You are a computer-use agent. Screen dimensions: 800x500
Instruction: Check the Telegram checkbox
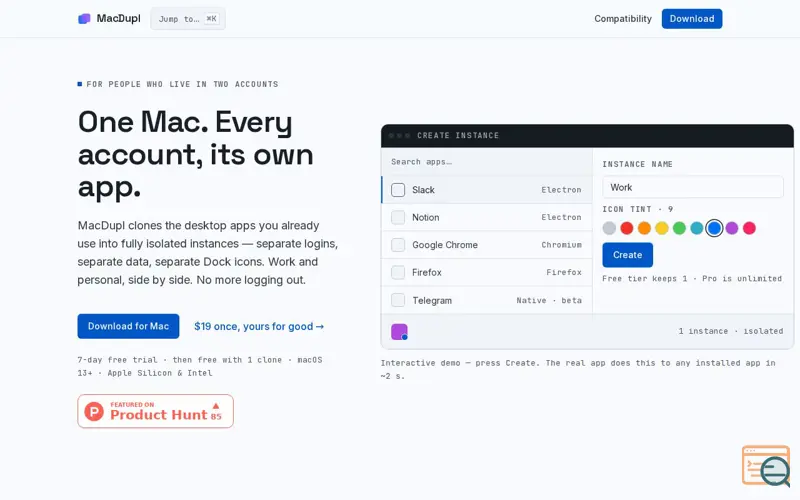(x=398, y=300)
